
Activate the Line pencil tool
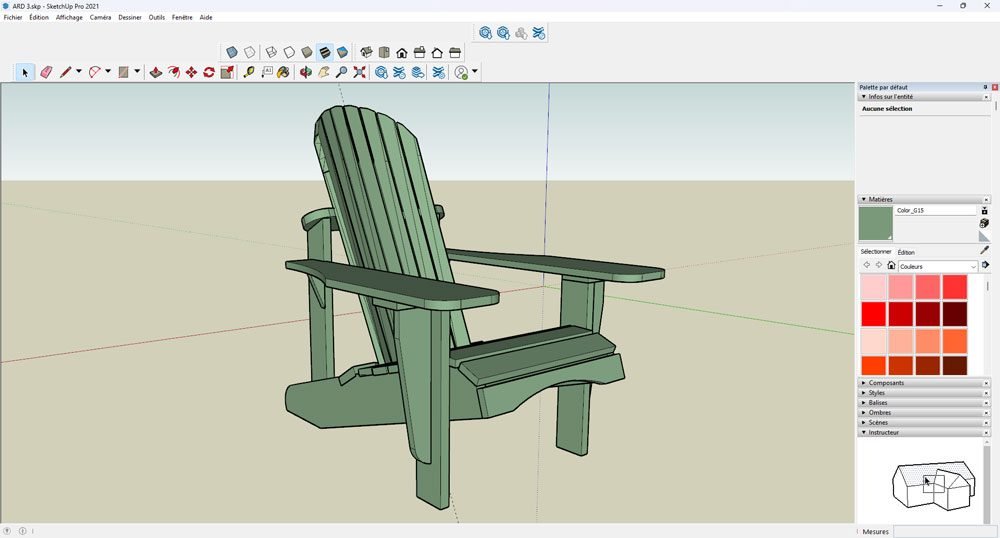point(65,73)
